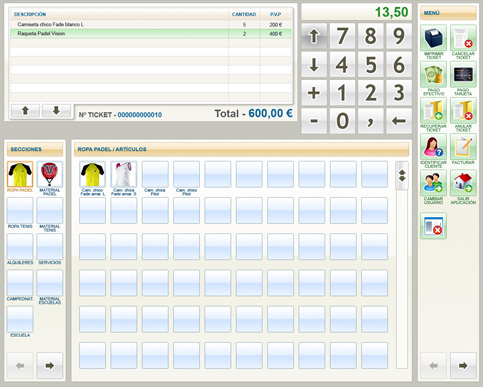Select the Ropa Padel section

[20, 174]
